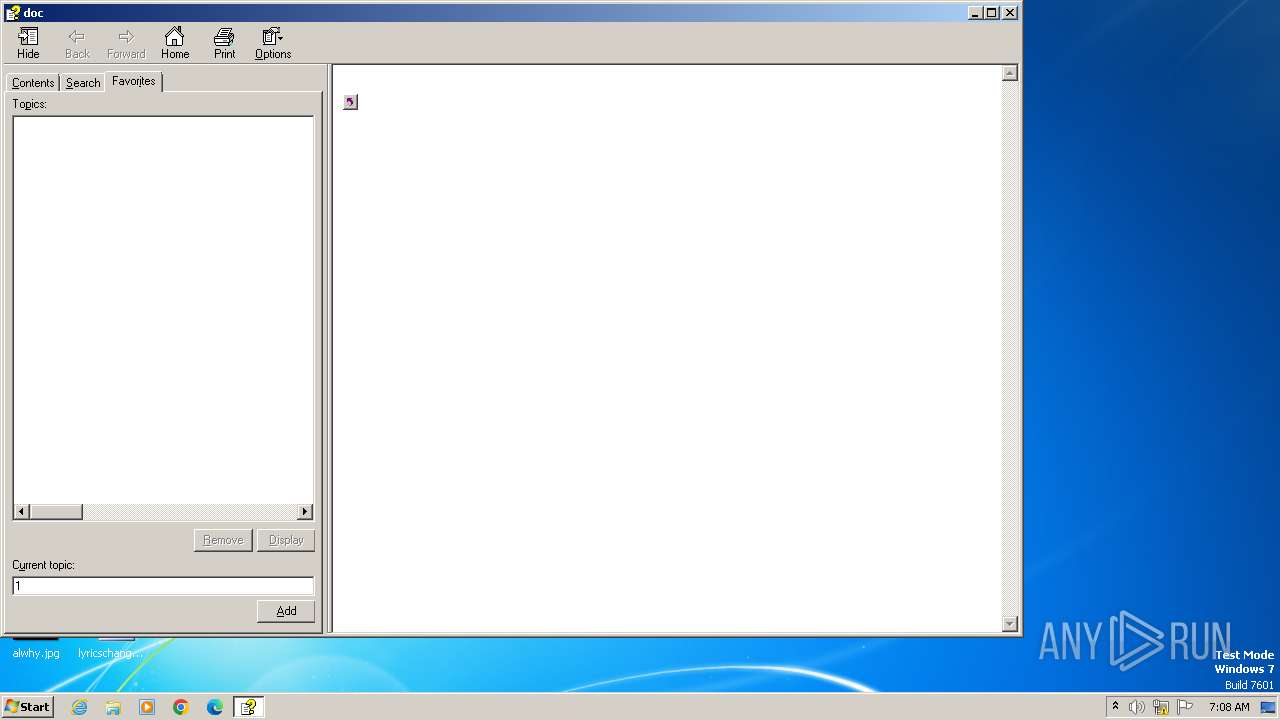Switch to the Contents tab
1280x720 pixels.
(x=33, y=83)
